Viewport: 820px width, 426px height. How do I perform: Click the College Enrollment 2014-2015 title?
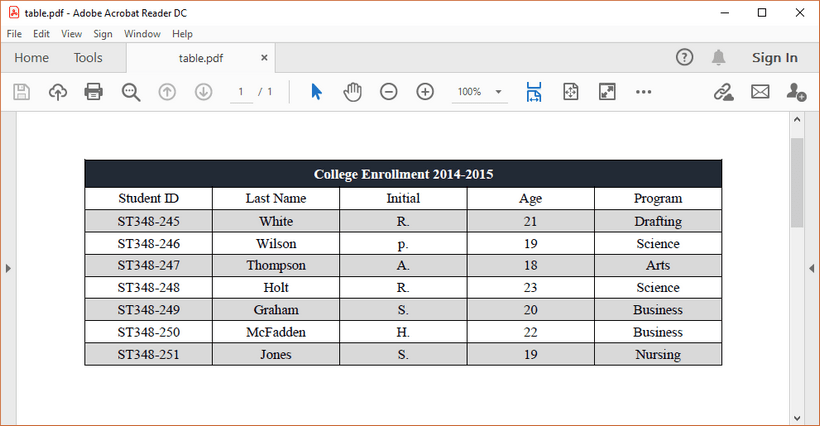[403, 174]
